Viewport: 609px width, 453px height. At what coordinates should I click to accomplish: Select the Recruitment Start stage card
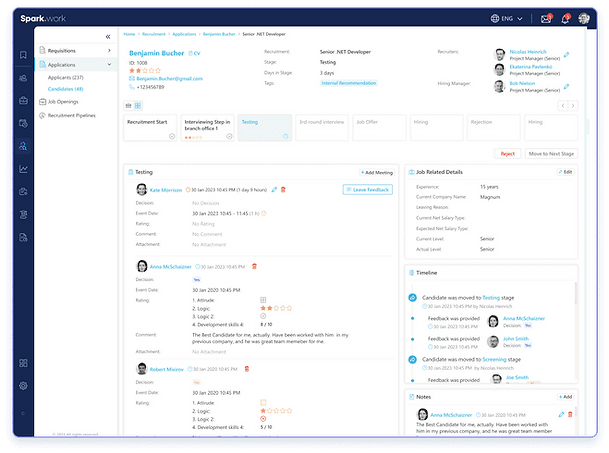click(x=150, y=127)
